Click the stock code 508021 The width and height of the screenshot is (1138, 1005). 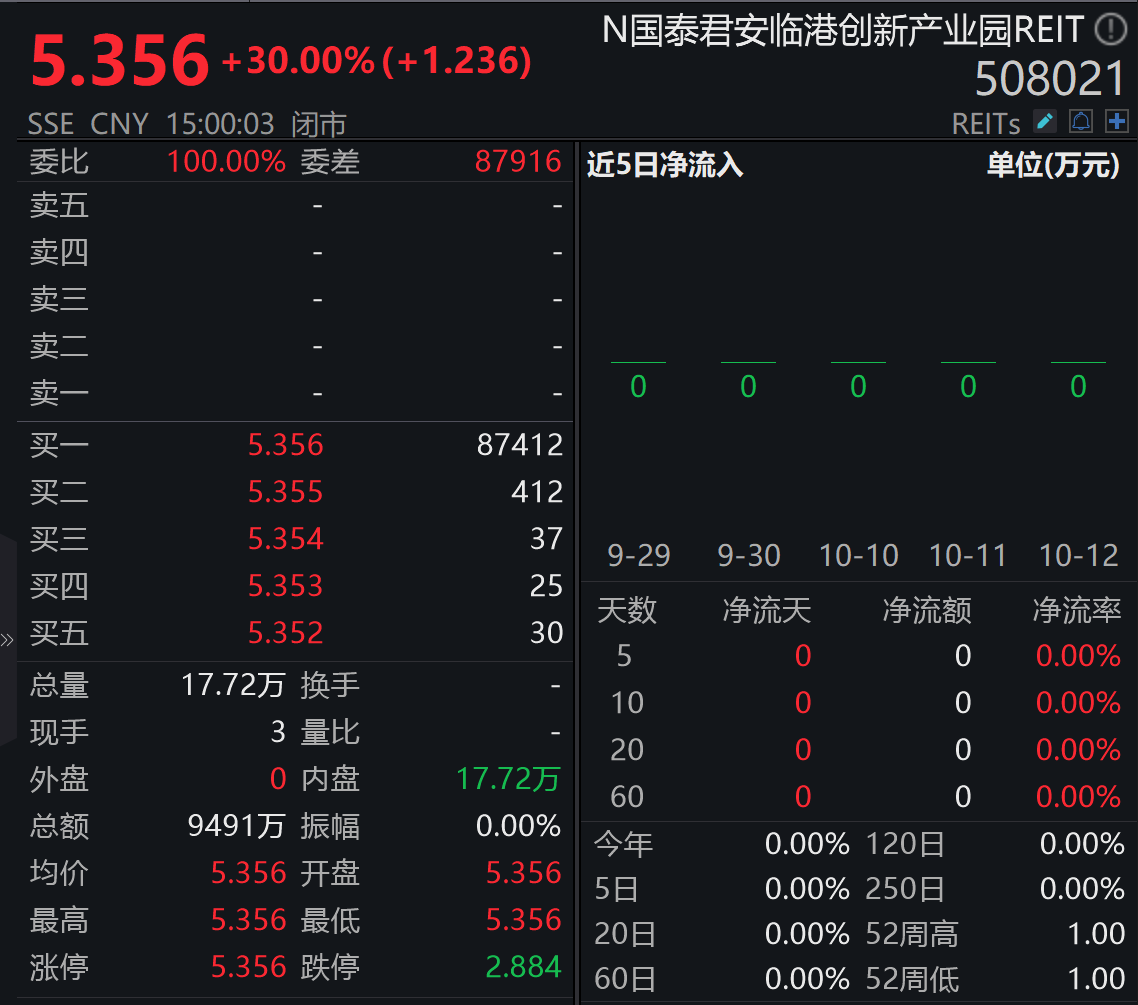(1049, 78)
